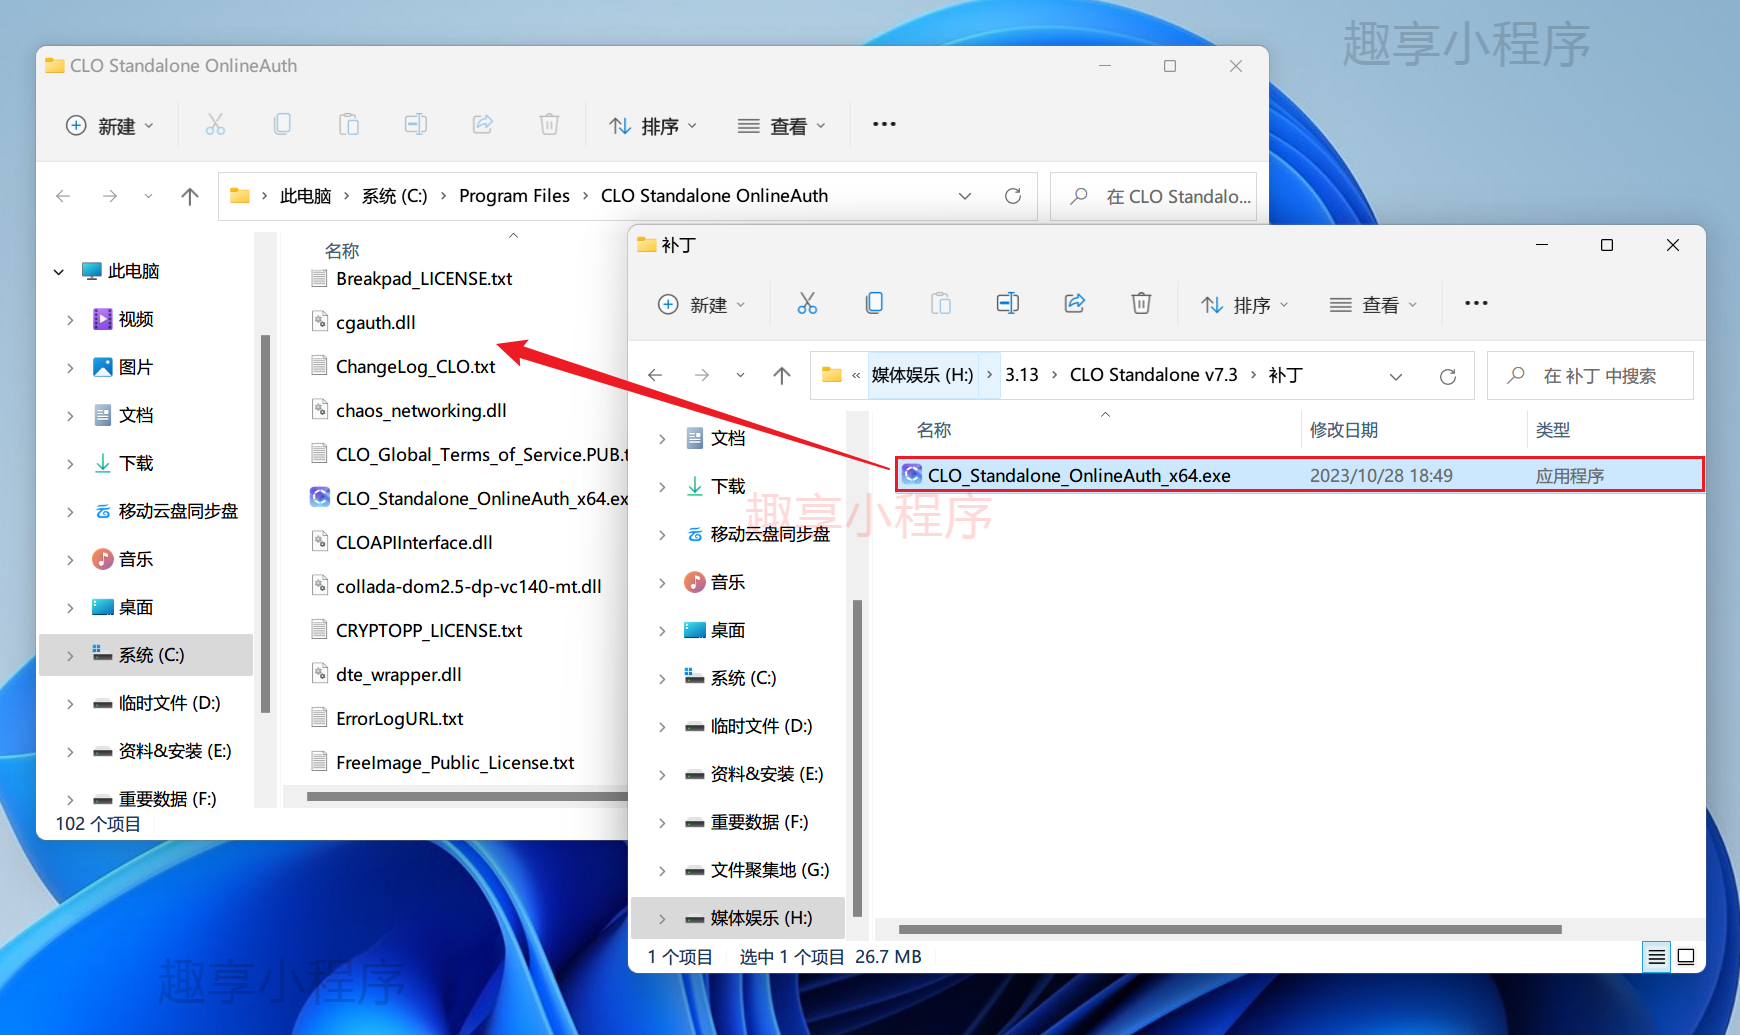1740x1035 pixels.
Task: Click 媒体娱乐 (H:) breadcrumb
Action: pyautogui.click(x=922, y=375)
